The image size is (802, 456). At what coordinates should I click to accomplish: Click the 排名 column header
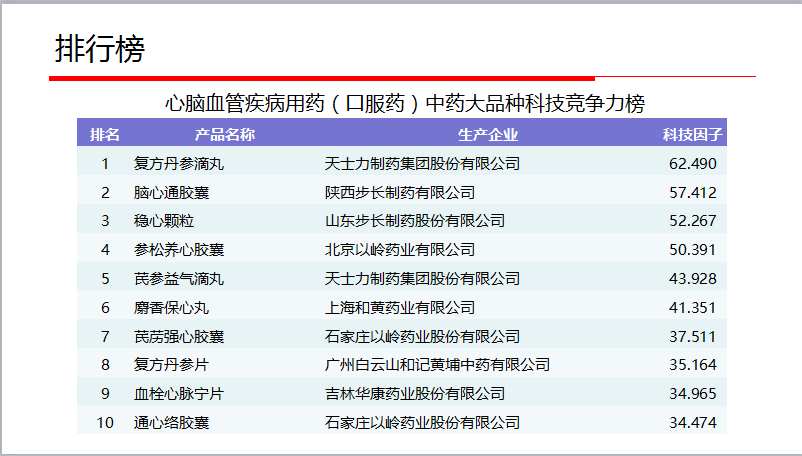click(x=105, y=134)
